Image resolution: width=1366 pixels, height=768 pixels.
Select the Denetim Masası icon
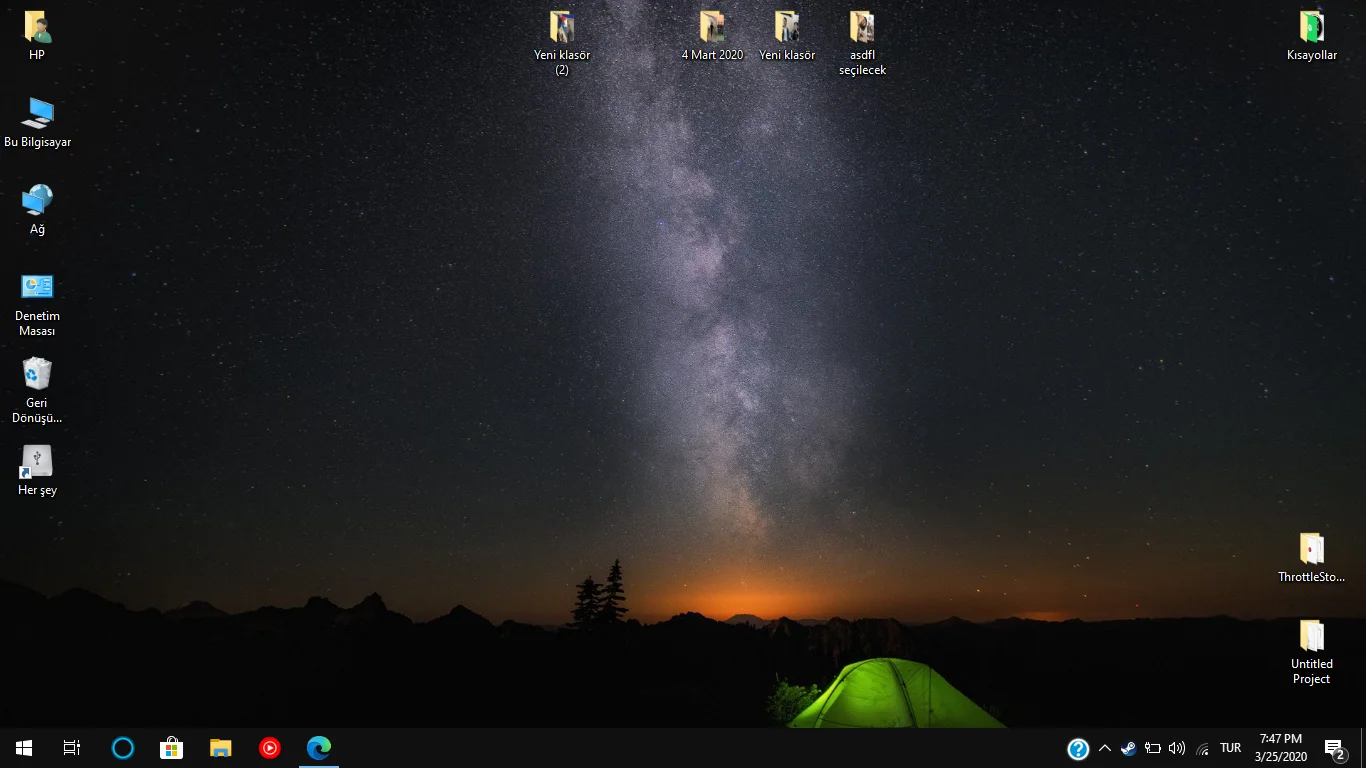pyautogui.click(x=37, y=288)
